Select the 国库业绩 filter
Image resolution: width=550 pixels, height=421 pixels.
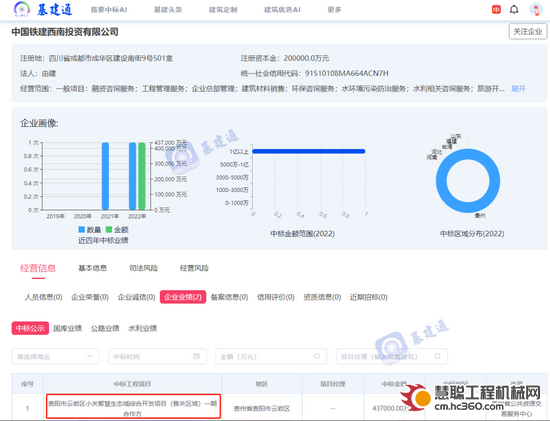click(x=67, y=328)
